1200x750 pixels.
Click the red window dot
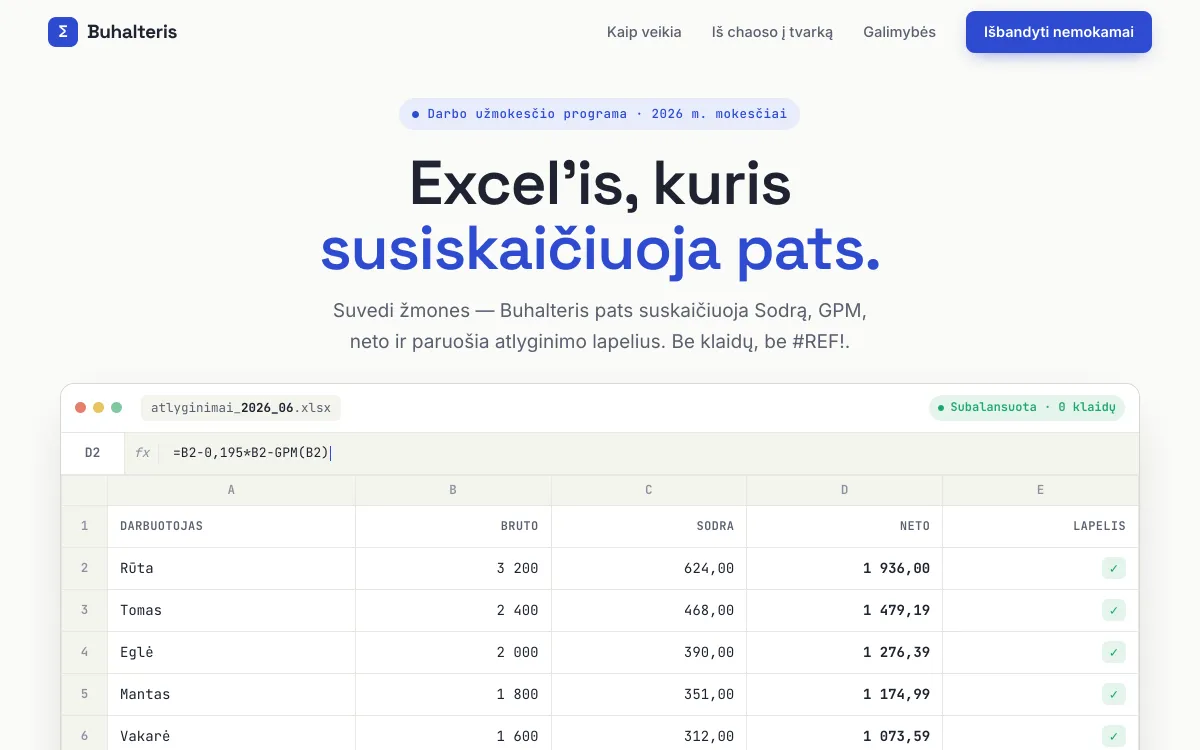80,408
